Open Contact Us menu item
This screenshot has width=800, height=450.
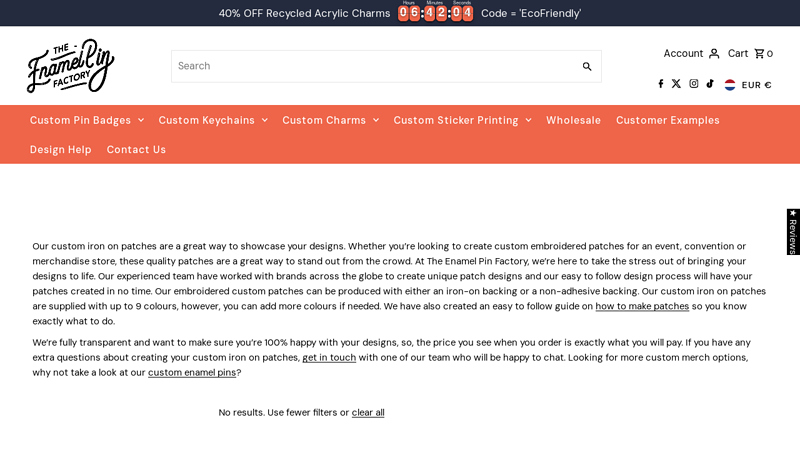click(136, 150)
